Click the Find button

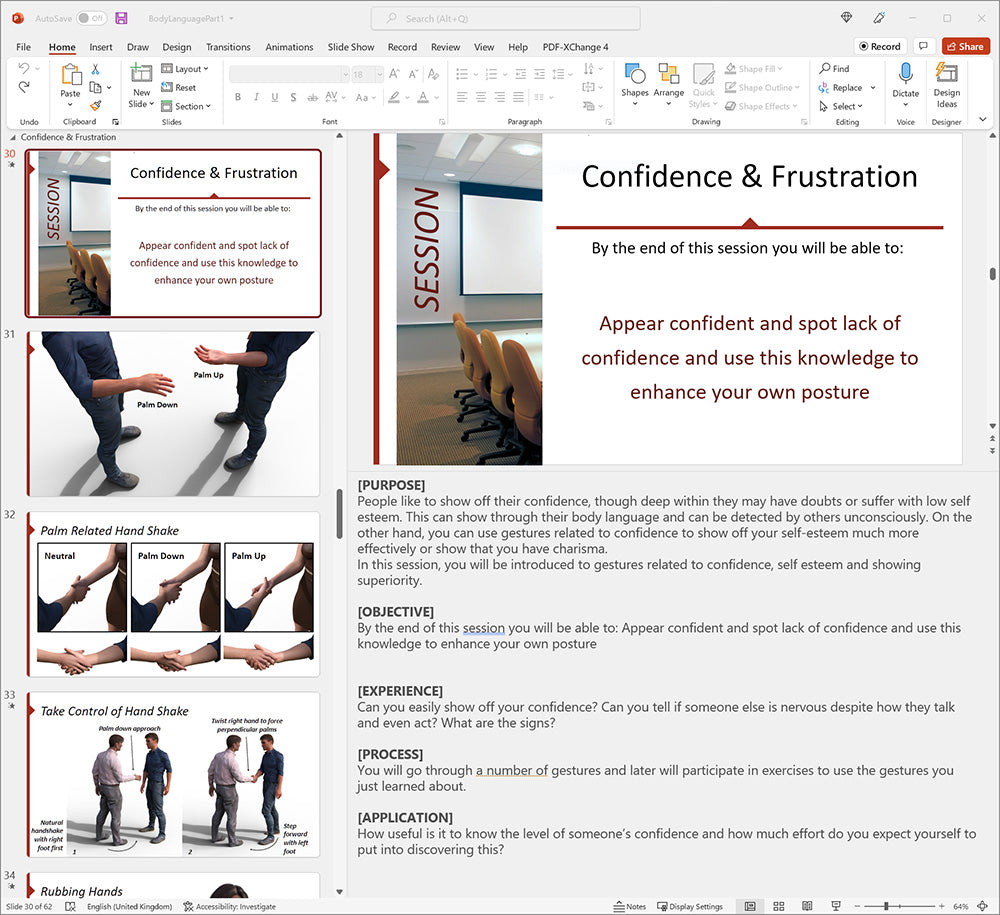834,68
